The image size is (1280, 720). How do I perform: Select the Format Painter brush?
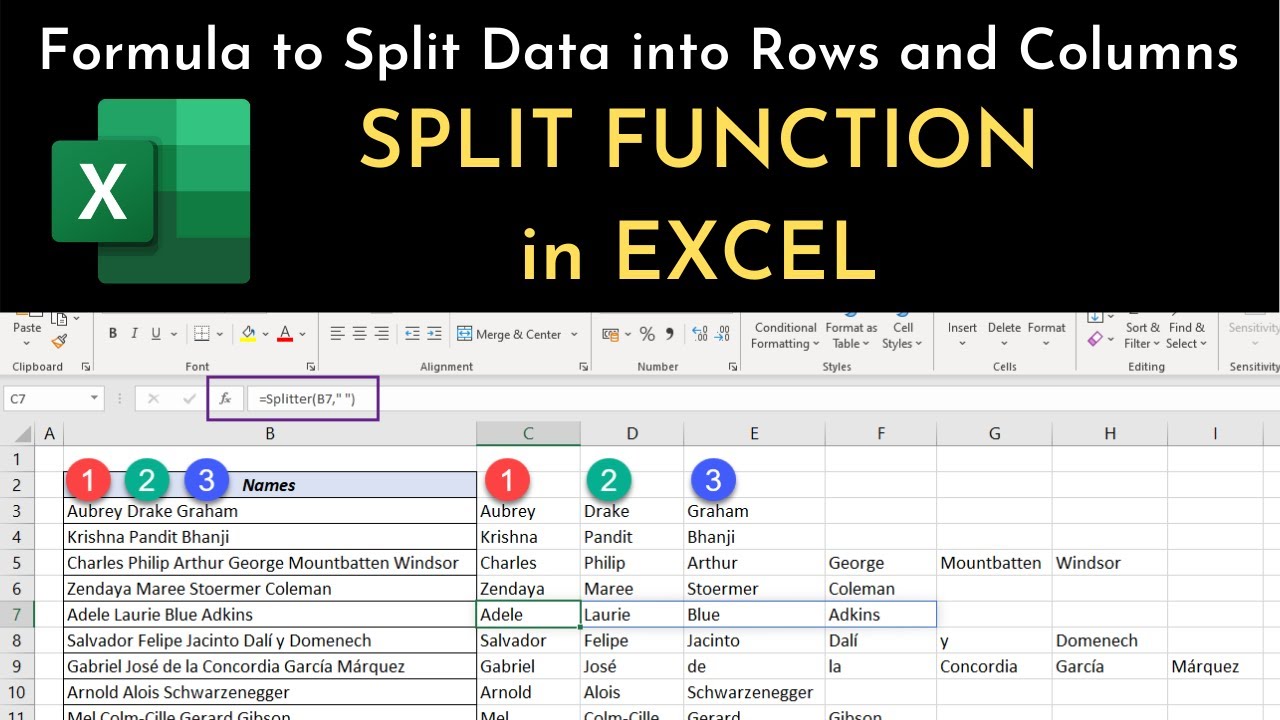click(59, 341)
